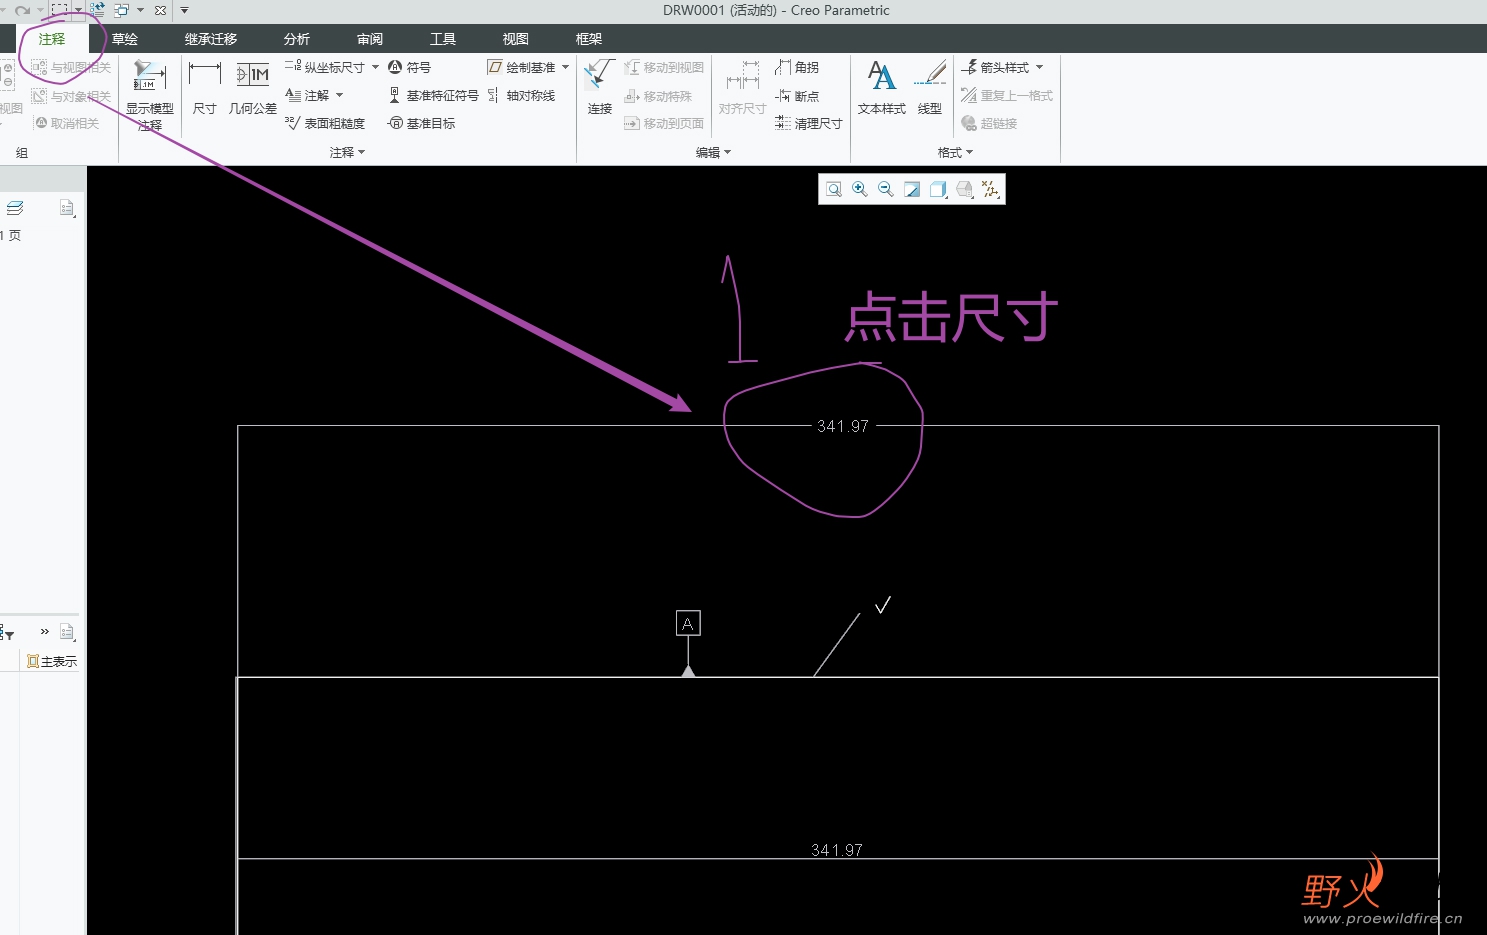Expand 箭头样式 arrow style dropdown
The width and height of the screenshot is (1487, 935).
(1040, 67)
